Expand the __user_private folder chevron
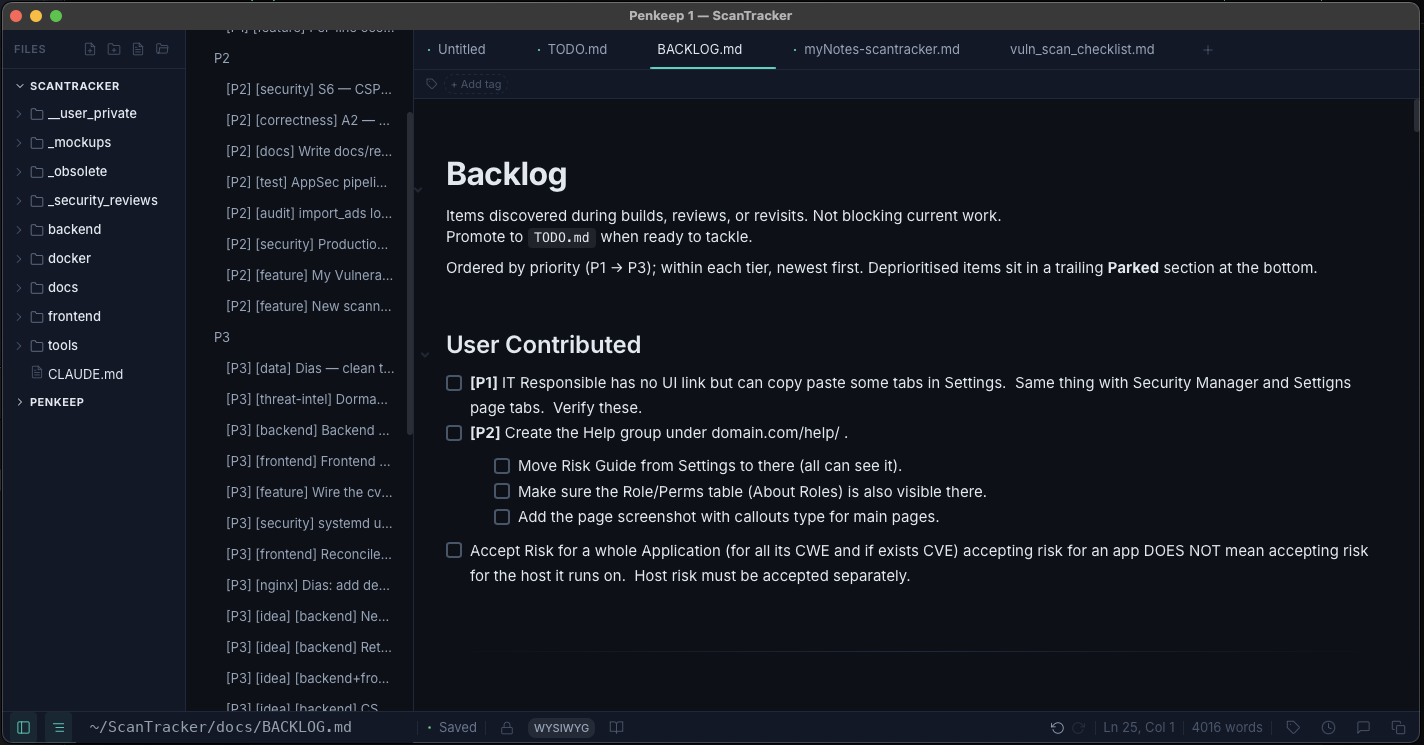 click(x=19, y=114)
